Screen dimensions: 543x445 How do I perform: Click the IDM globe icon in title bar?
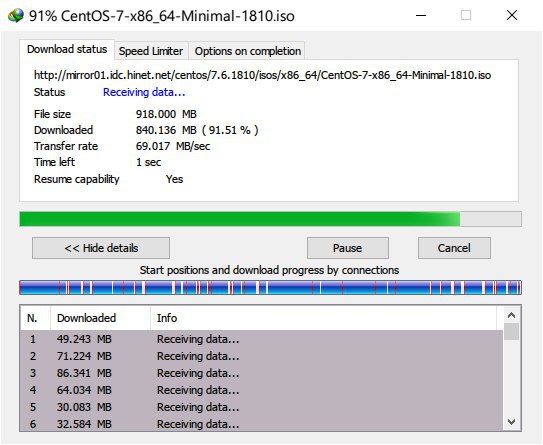tap(16, 16)
